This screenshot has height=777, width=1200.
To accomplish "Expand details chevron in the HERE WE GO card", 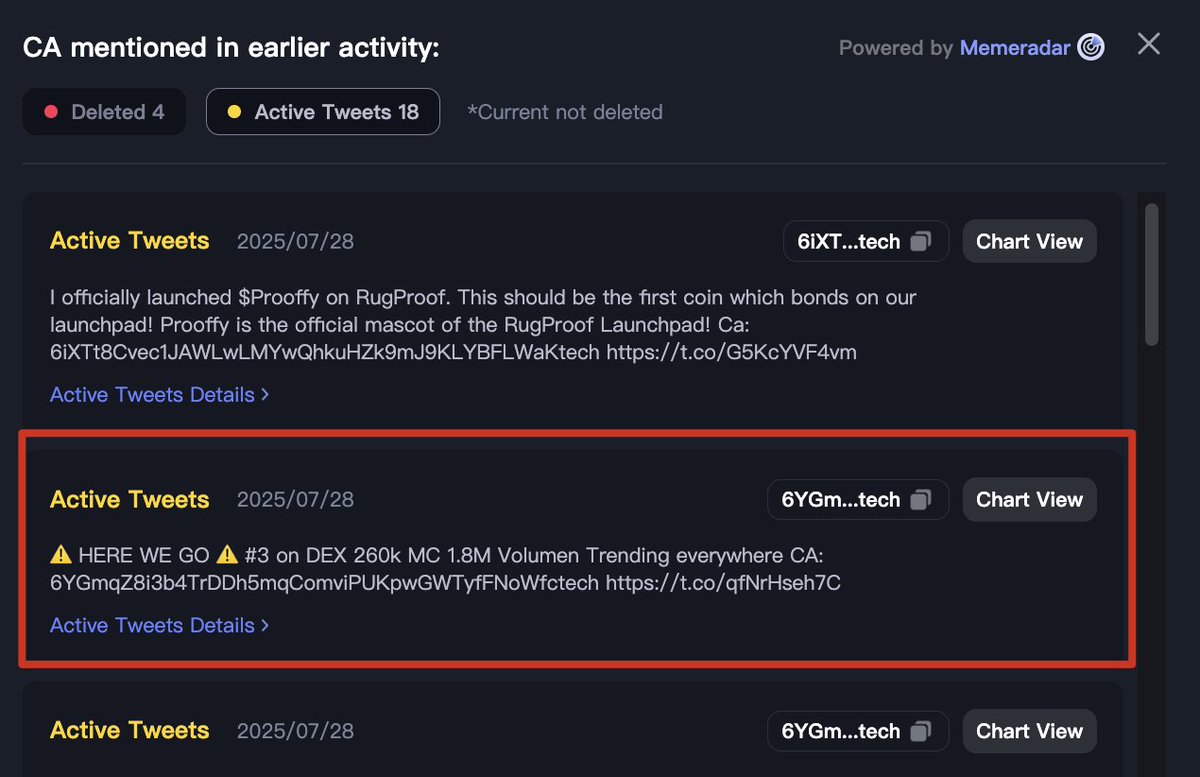I will 265,625.
